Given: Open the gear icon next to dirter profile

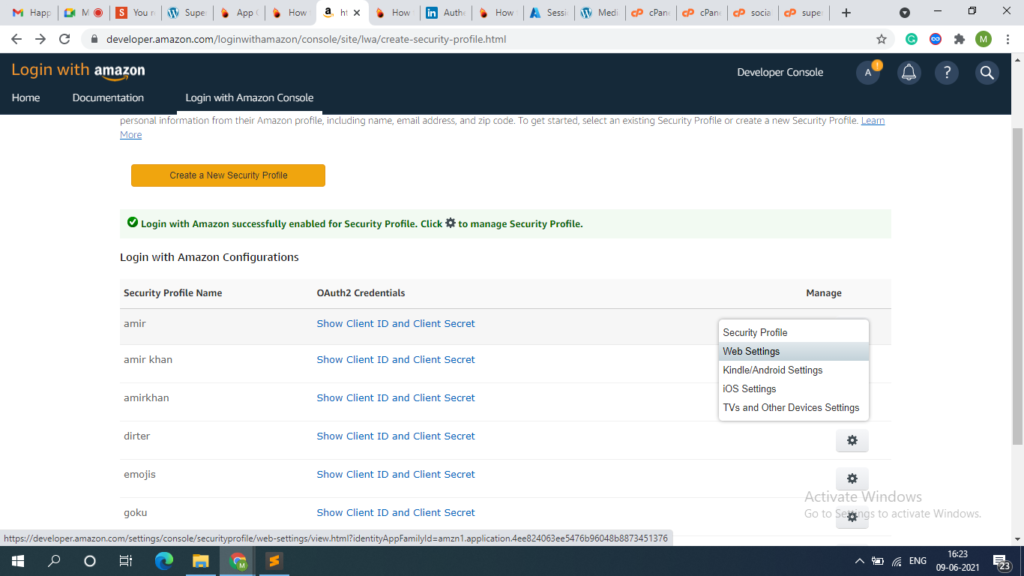Looking at the screenshot, I should click(851, 440).
